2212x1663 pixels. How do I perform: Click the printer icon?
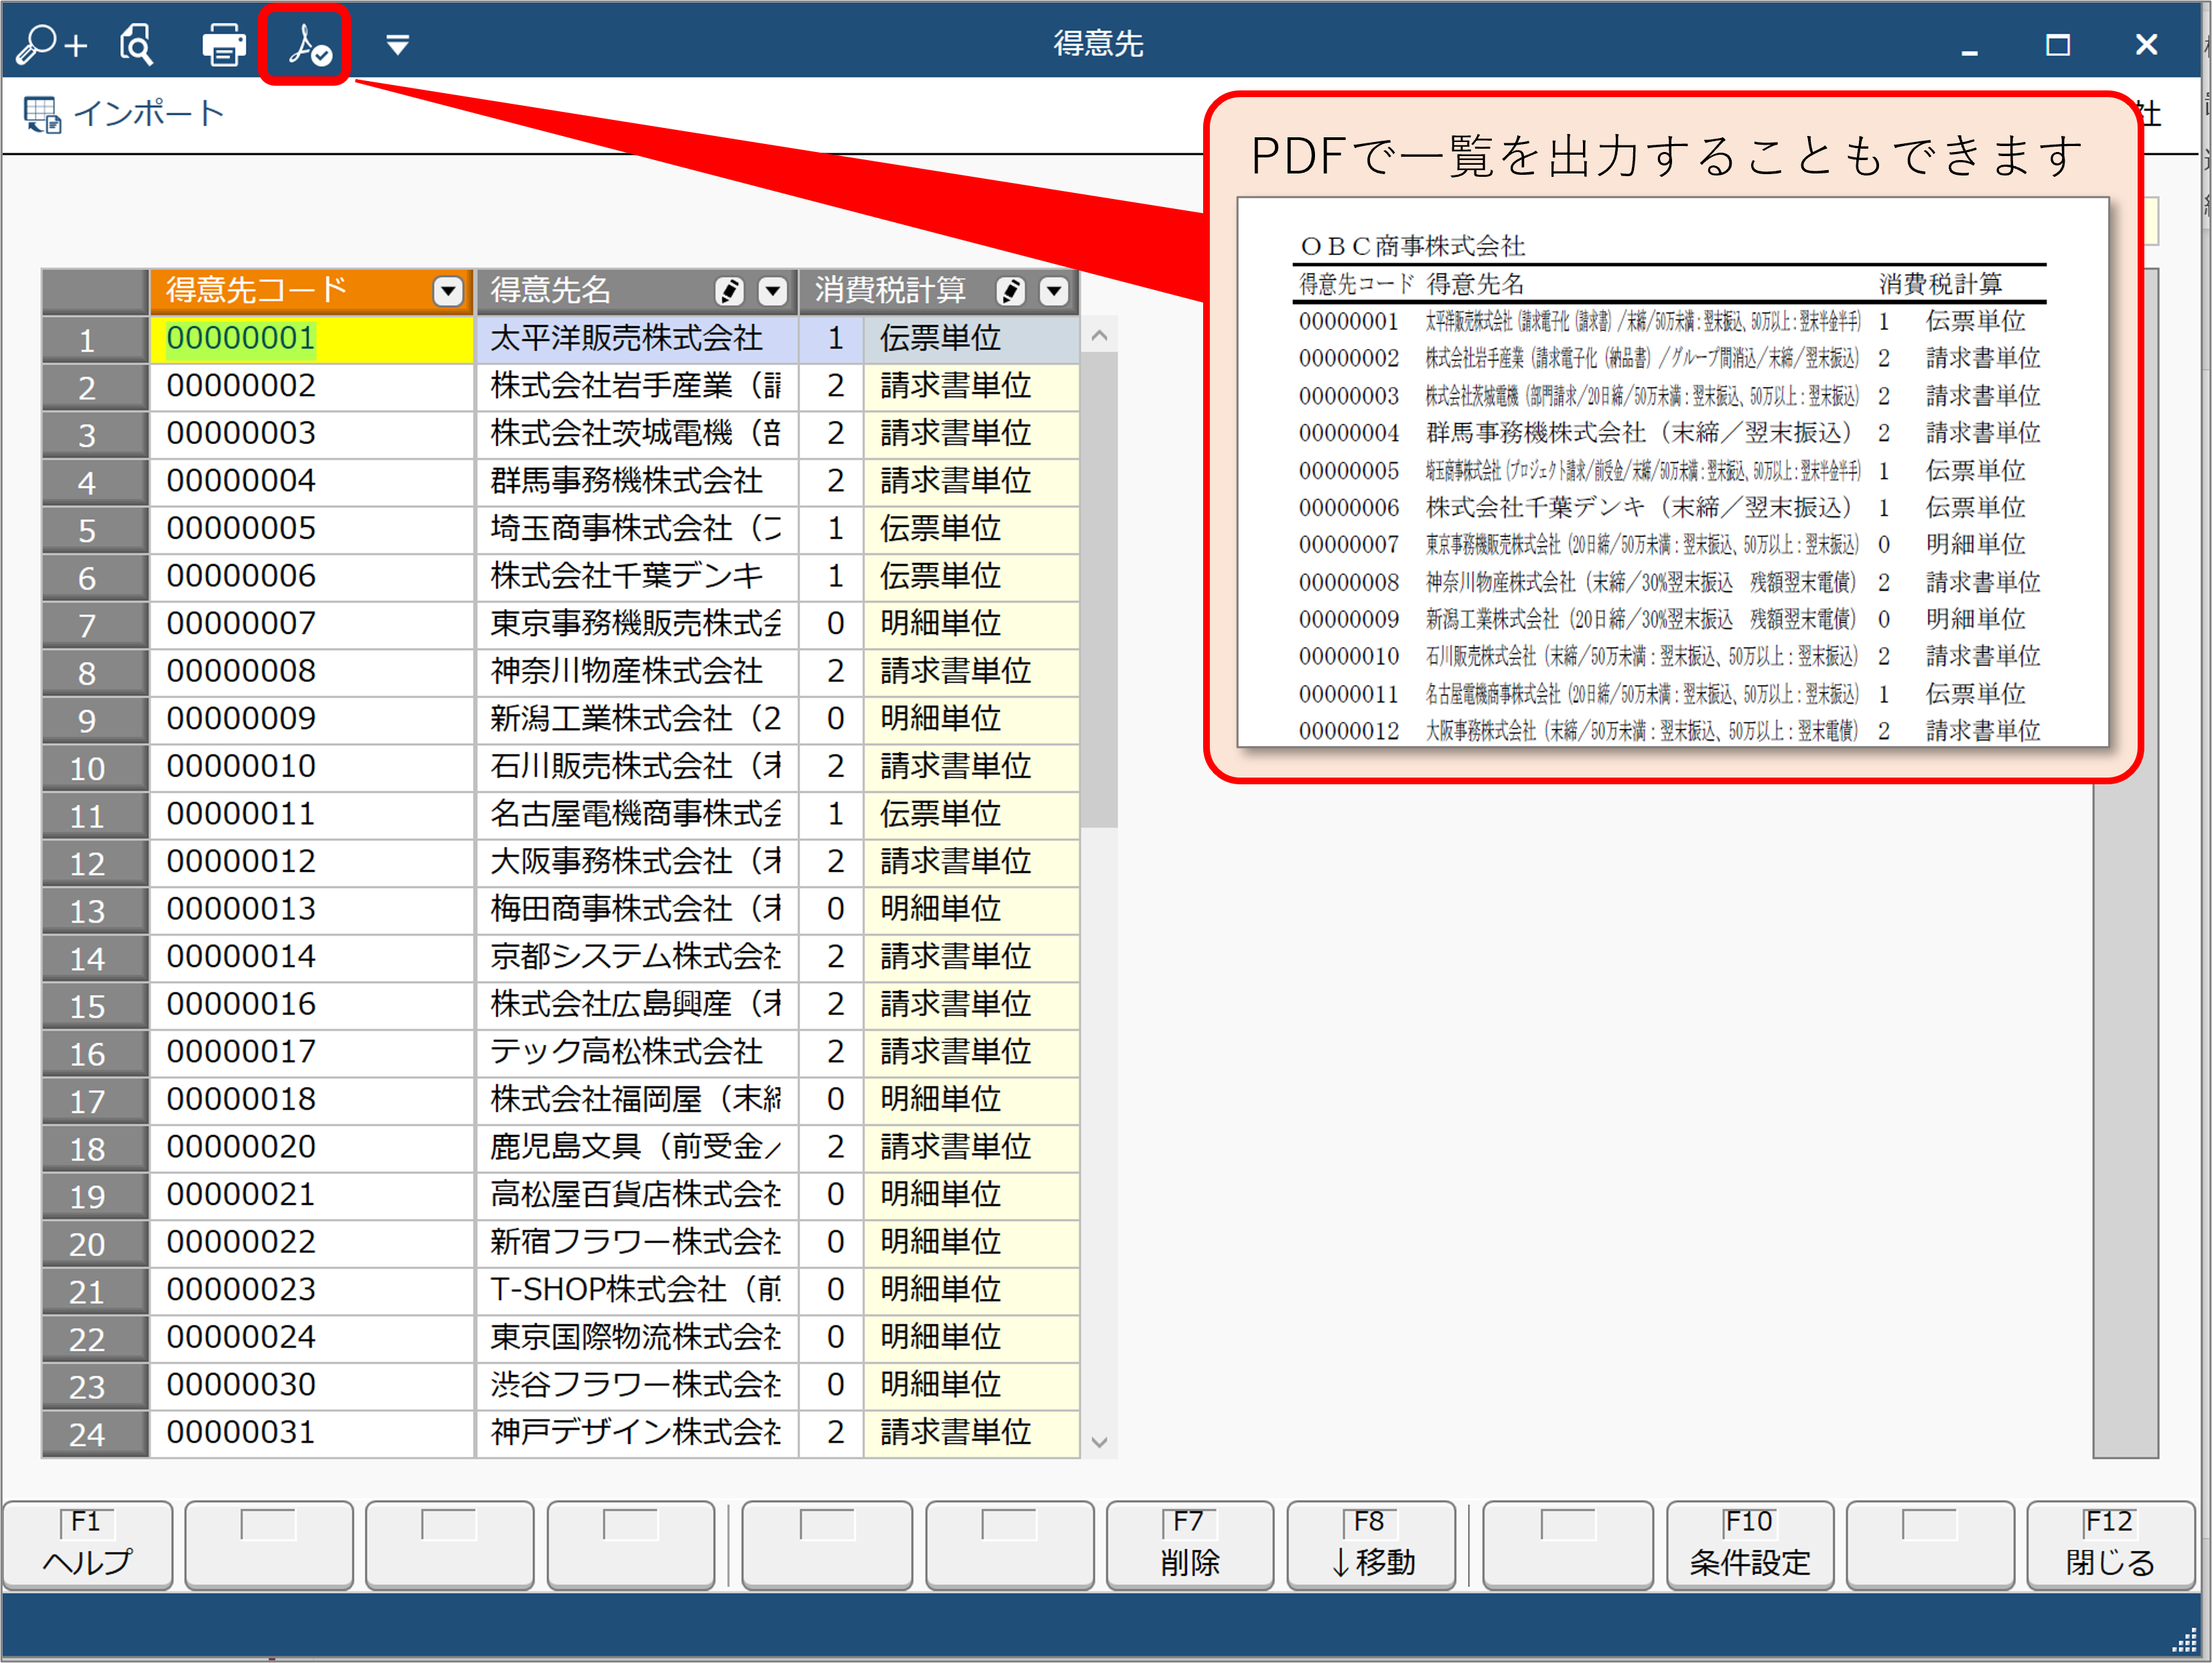pos(223,45)
